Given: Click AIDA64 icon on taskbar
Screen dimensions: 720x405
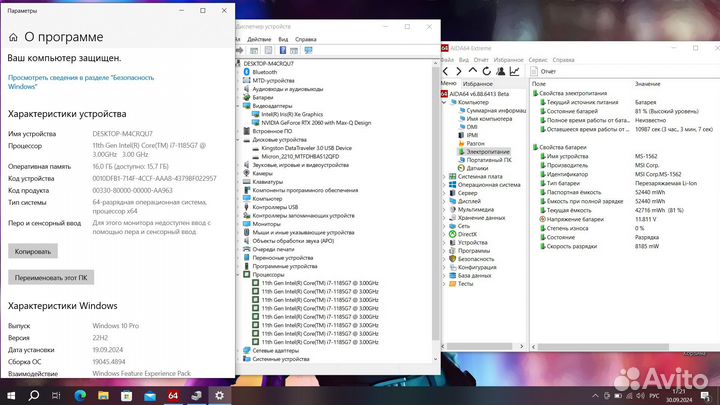Looking at the screenshot, I should click(173, 395).
